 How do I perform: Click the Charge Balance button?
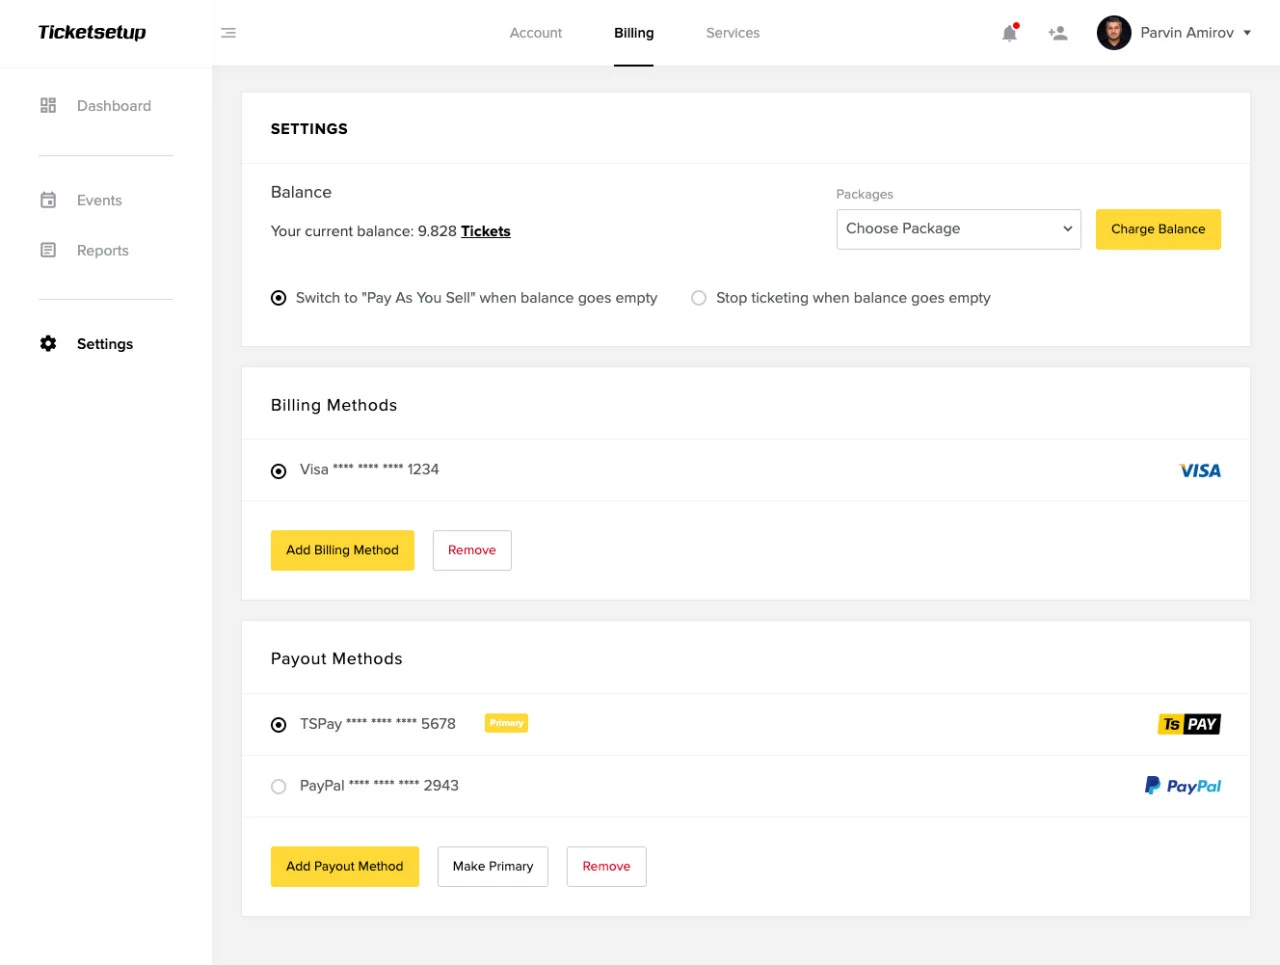(x=1157, y=228)
